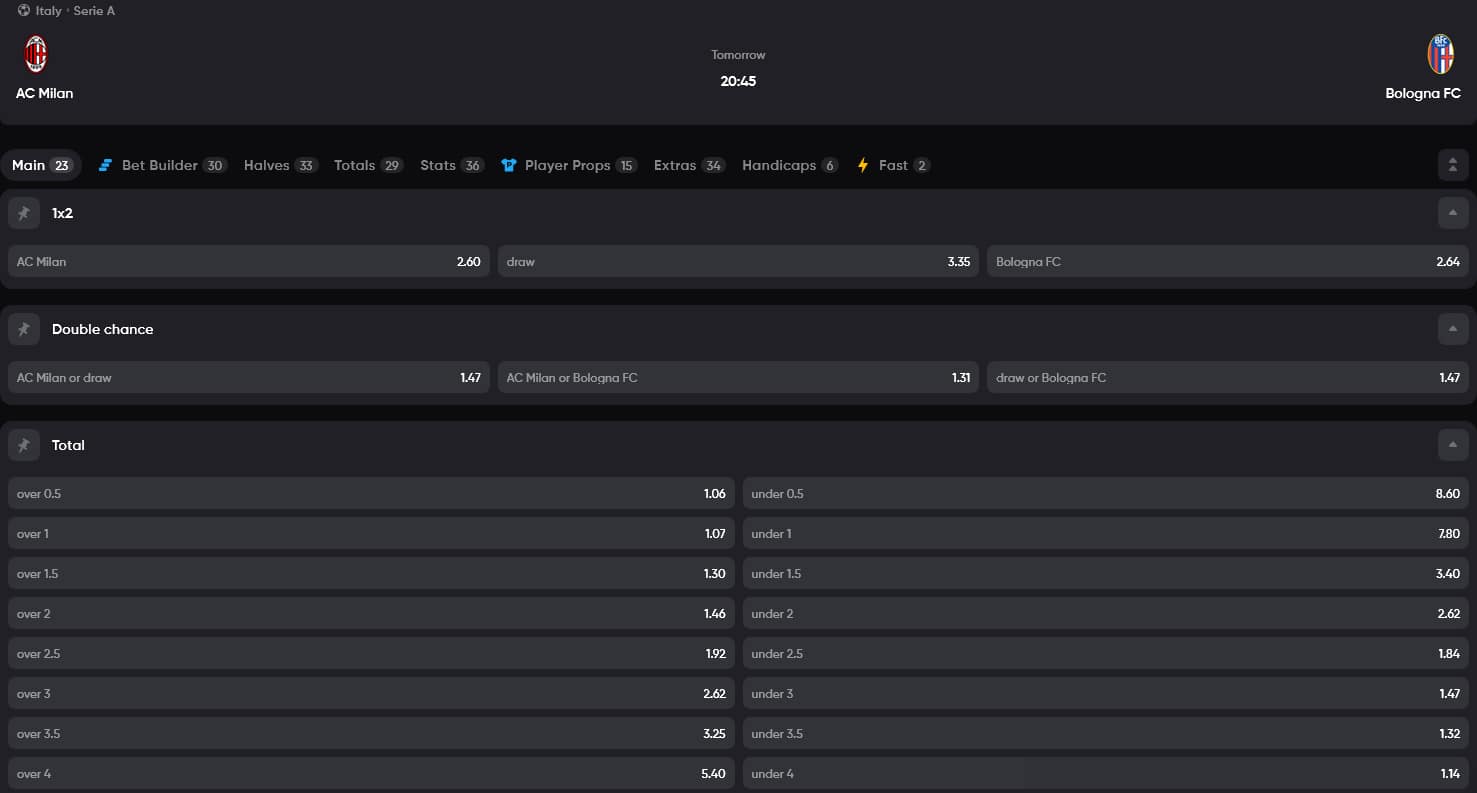Image resolution: width=1477 pixels, height=793 pixels.
Task: Click the Bologna FC club crest
Action: (1440, 54)
